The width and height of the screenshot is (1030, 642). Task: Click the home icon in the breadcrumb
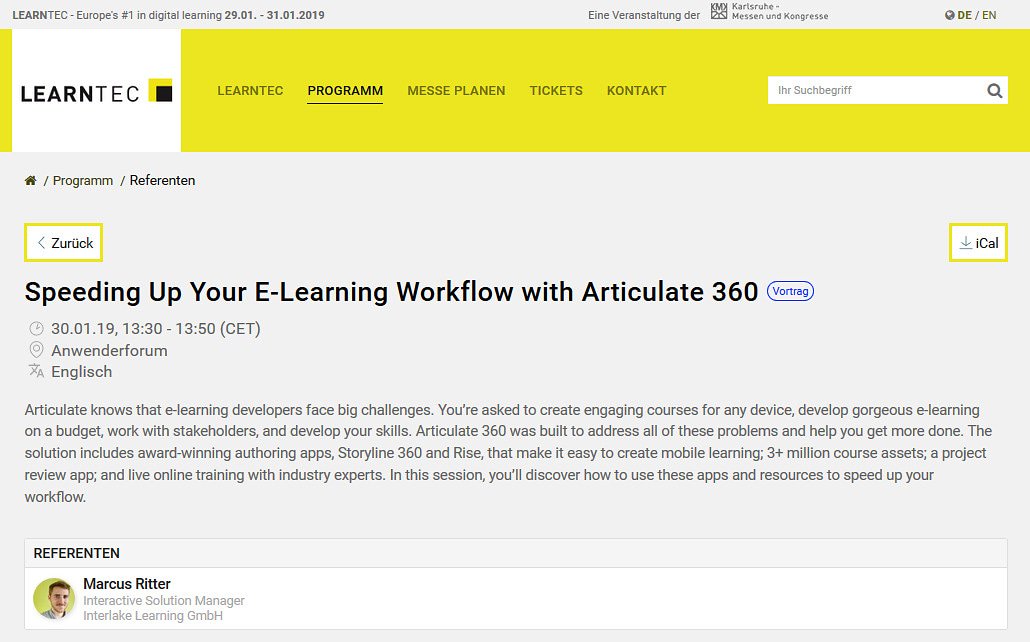point(30,180)
